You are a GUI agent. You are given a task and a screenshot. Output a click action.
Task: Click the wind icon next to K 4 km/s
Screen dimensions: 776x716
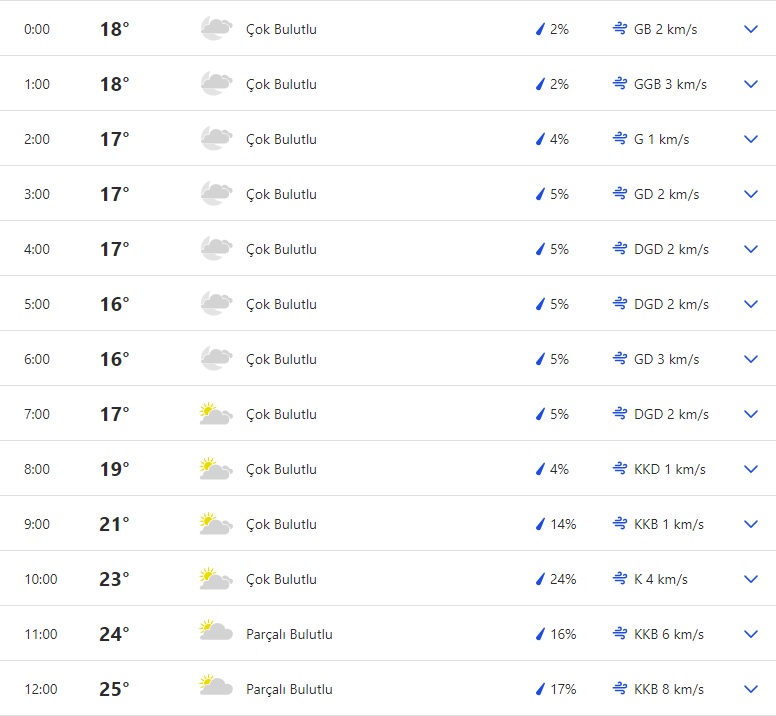tap(620, 579)
